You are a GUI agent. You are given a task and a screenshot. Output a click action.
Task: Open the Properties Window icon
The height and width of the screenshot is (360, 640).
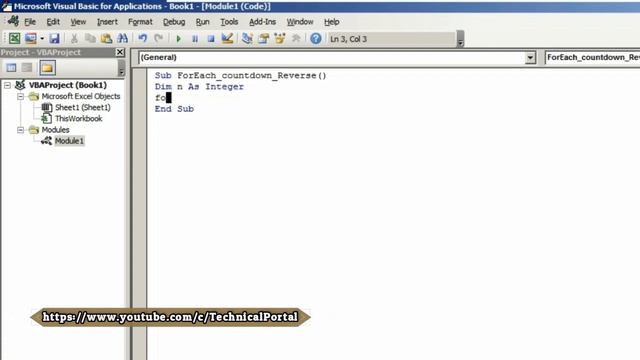tap(264, 39)
